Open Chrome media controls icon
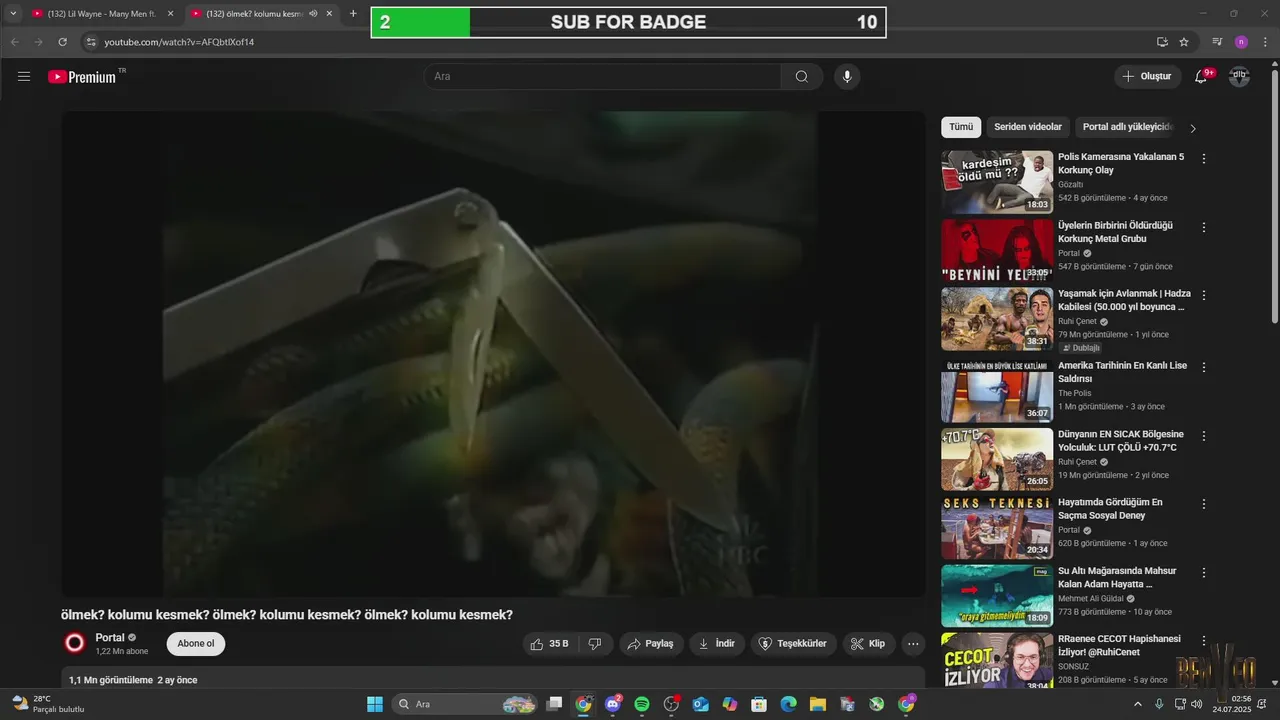This screenshot has height=720, width=1280. pos(1217,42)
